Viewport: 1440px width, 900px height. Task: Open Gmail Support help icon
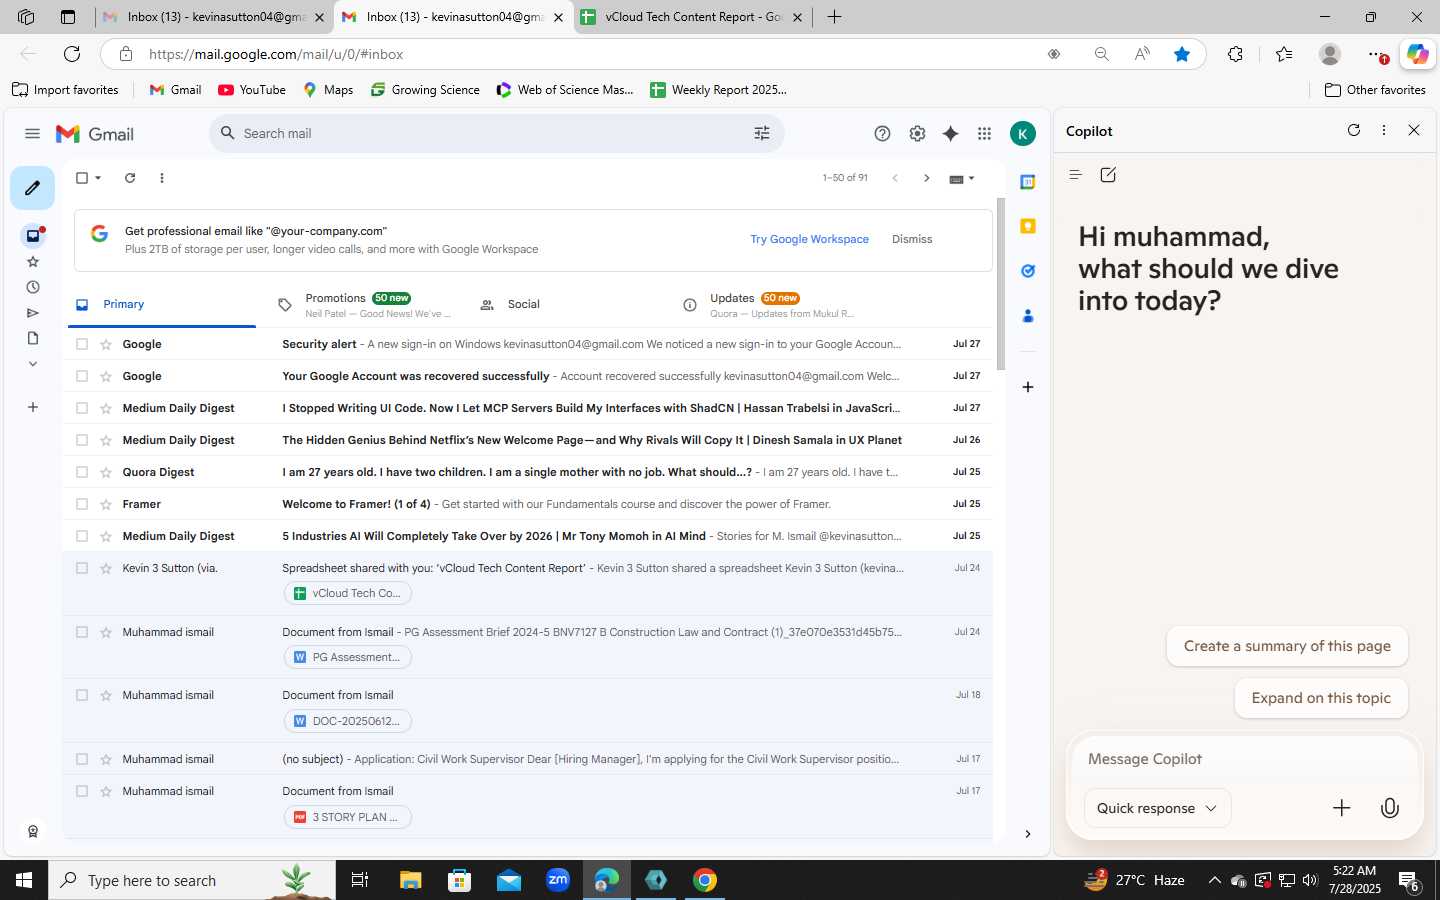point(882,134)
